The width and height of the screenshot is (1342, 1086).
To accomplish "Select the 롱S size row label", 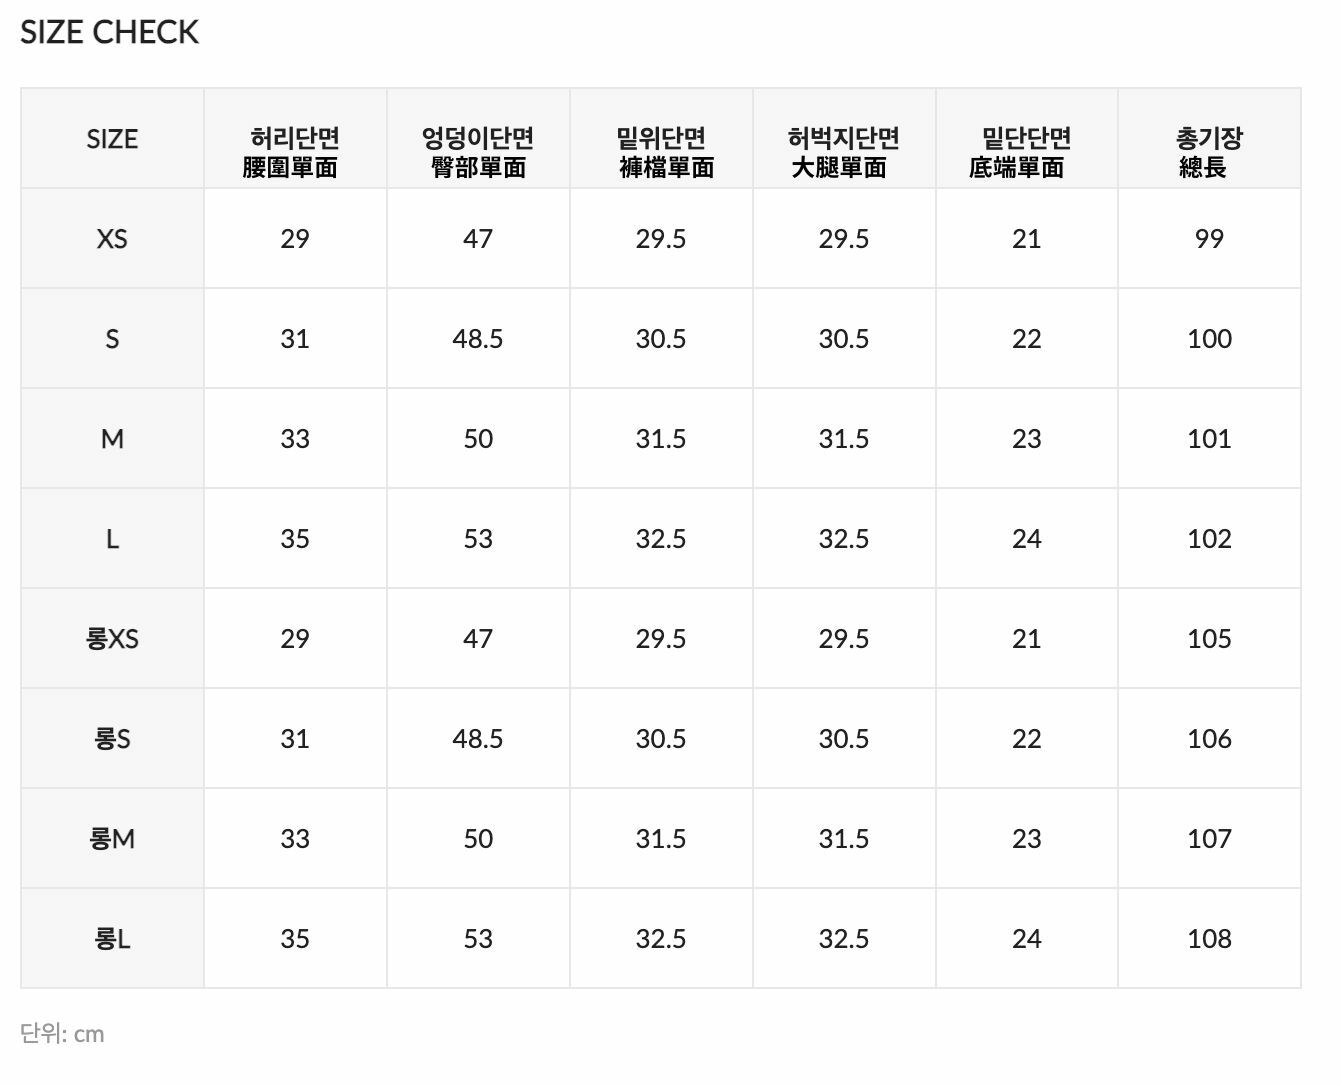I will click(x=112, y=739).
